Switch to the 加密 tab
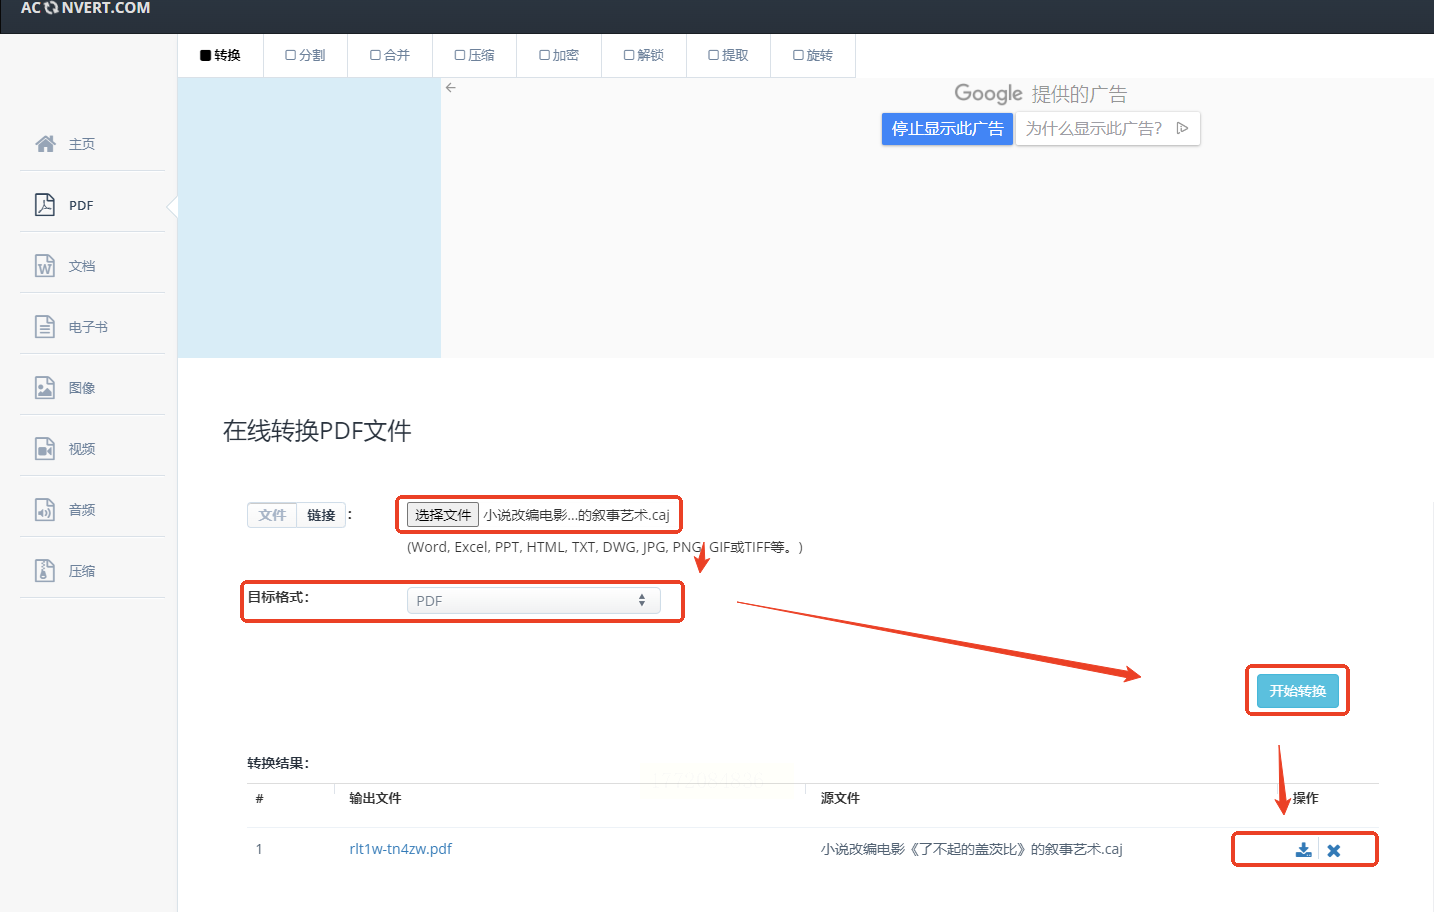The width and height of the screenshot is (1434, 912). coord(559,55)
